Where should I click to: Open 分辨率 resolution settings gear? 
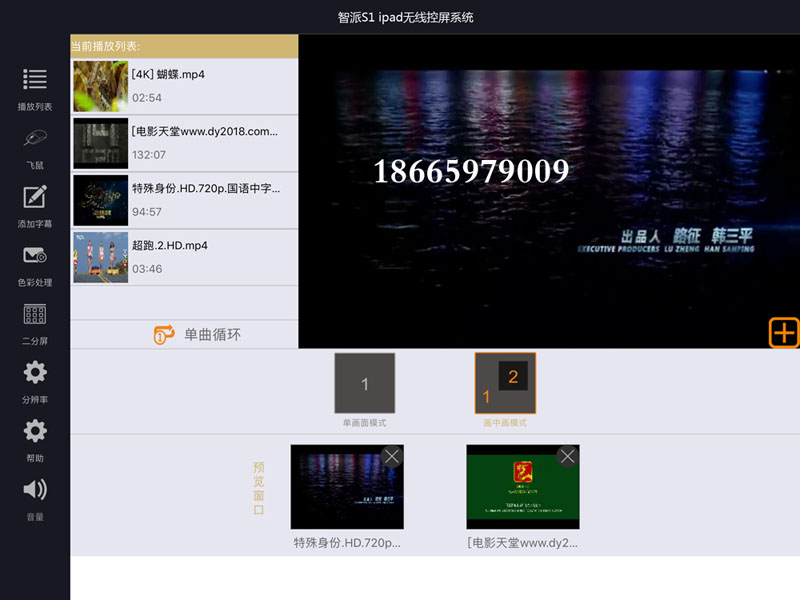tap(35, 373)
